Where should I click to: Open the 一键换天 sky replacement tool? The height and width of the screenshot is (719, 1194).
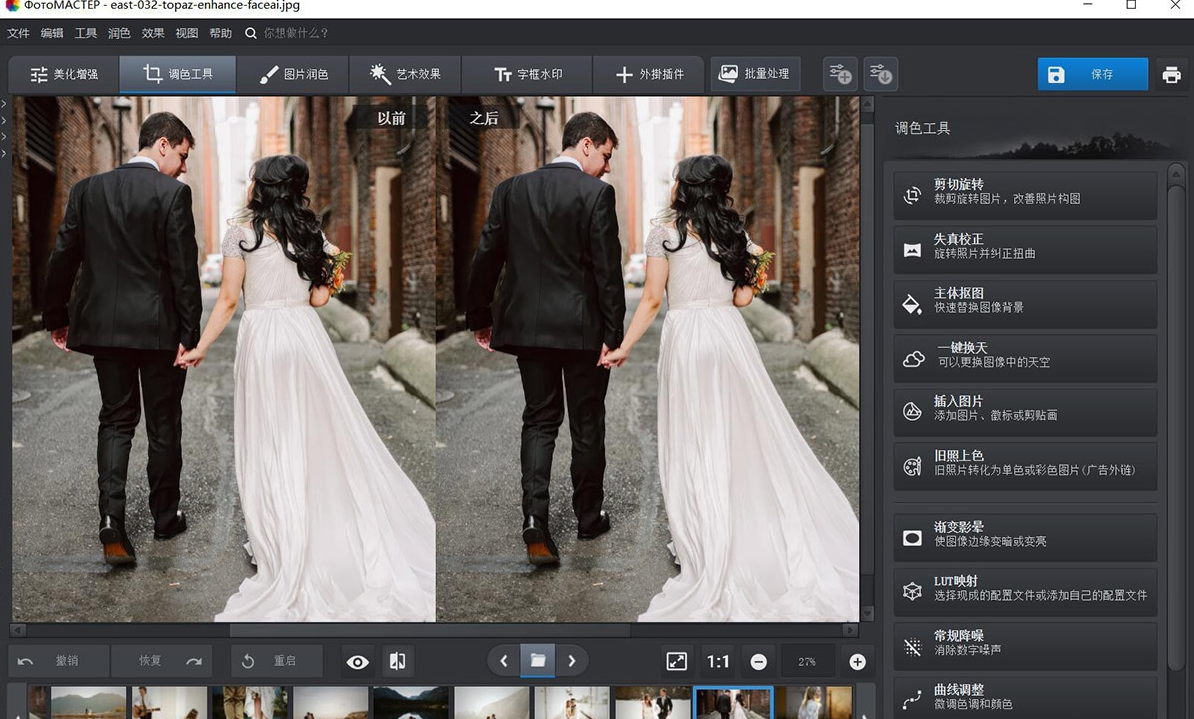pos(1025,358)
